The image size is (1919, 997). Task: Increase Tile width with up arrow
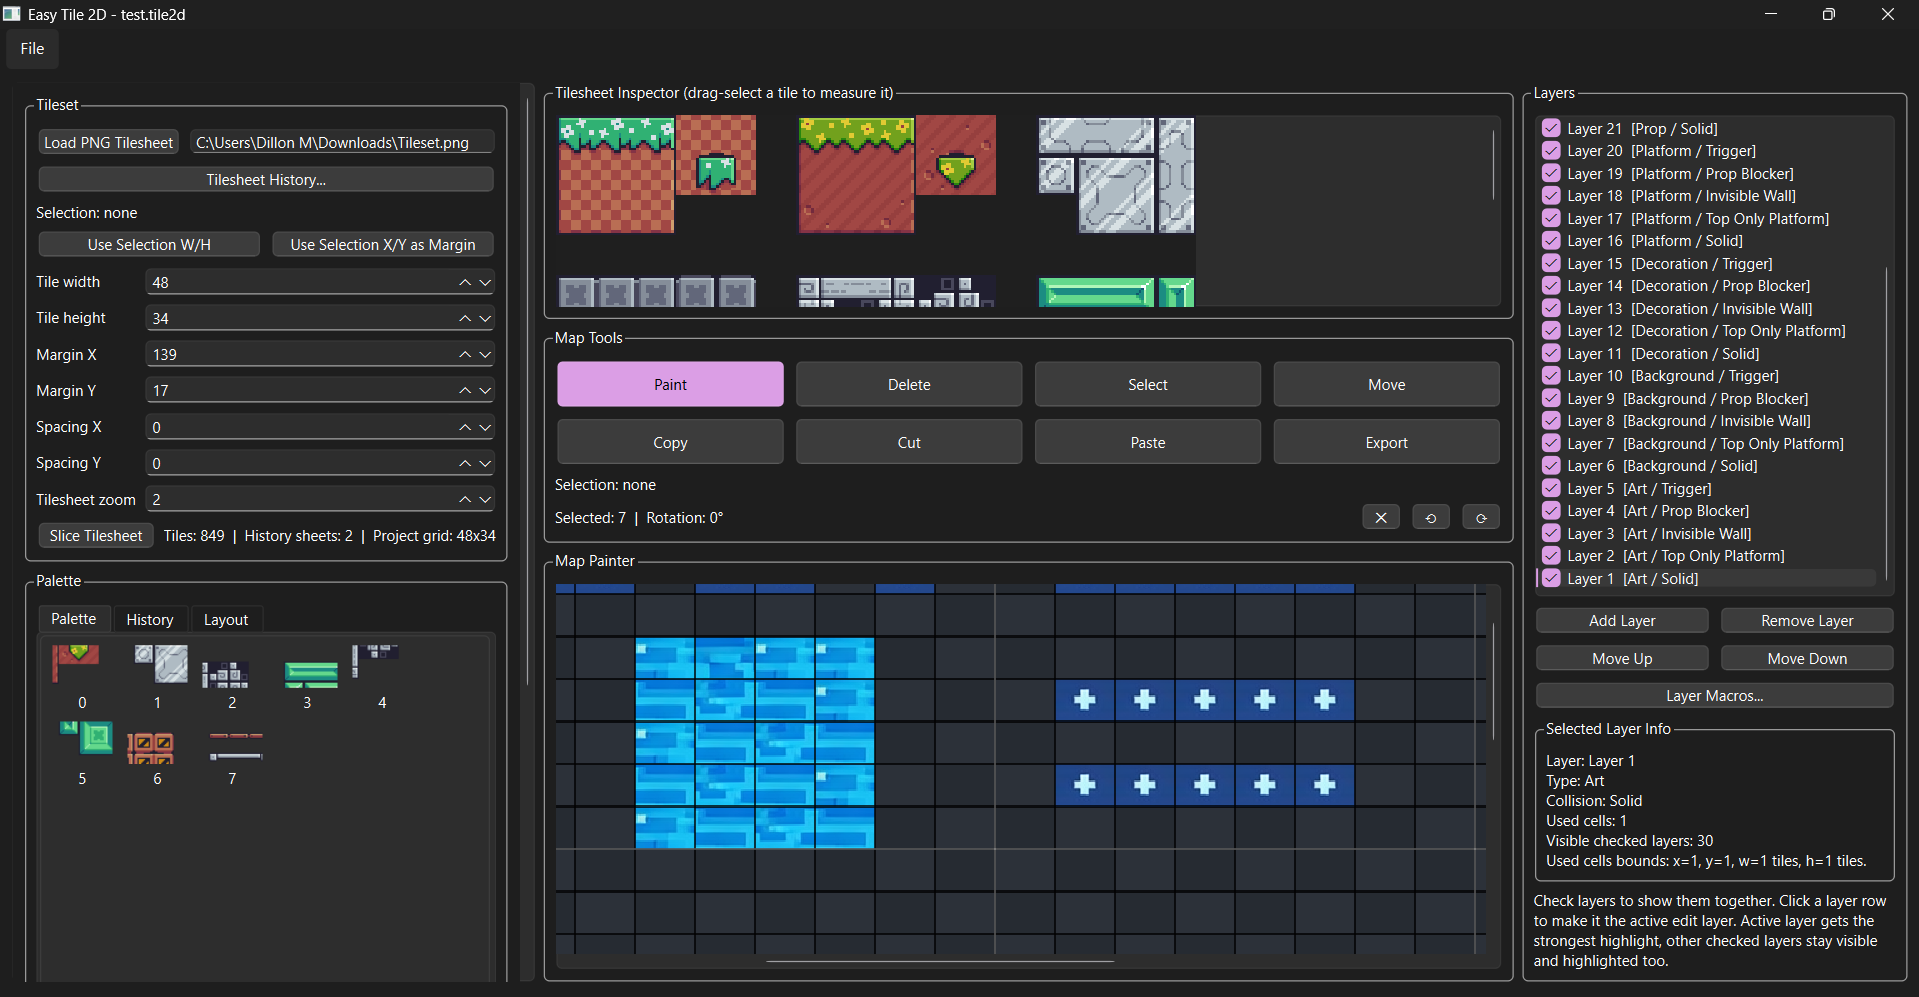click(x=465, y=283)
